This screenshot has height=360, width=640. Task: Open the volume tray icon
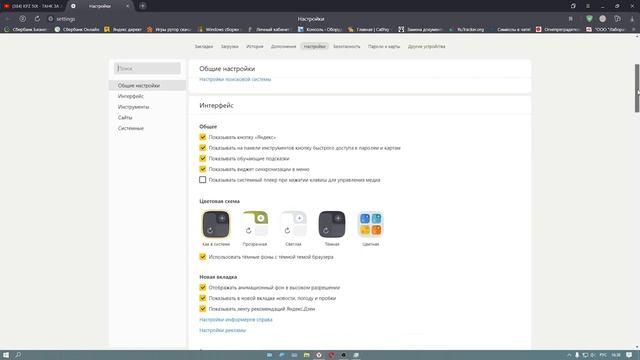[593, 355]
